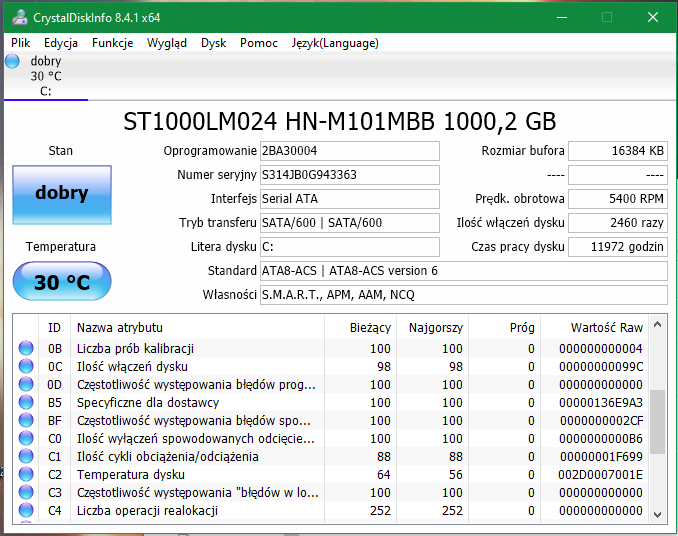Screen dimensions: 678x536
Task: Click raw value 00000136E9A3
Action: [x=601, y=402]
